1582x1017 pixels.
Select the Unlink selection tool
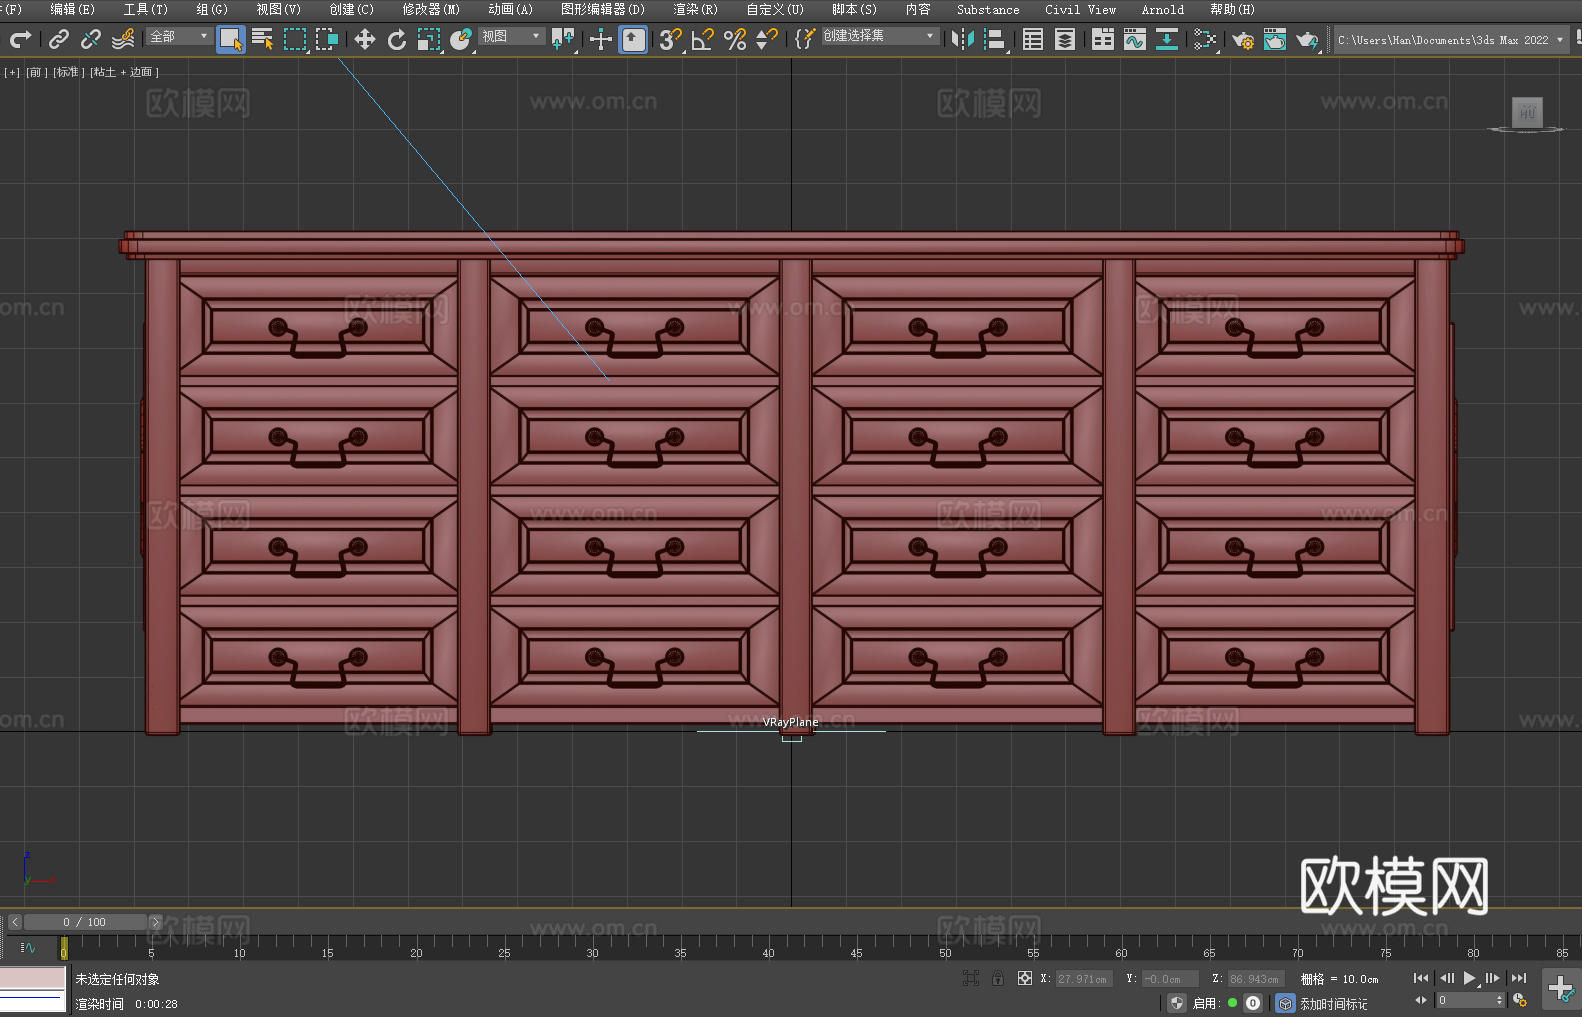point(91,39)
